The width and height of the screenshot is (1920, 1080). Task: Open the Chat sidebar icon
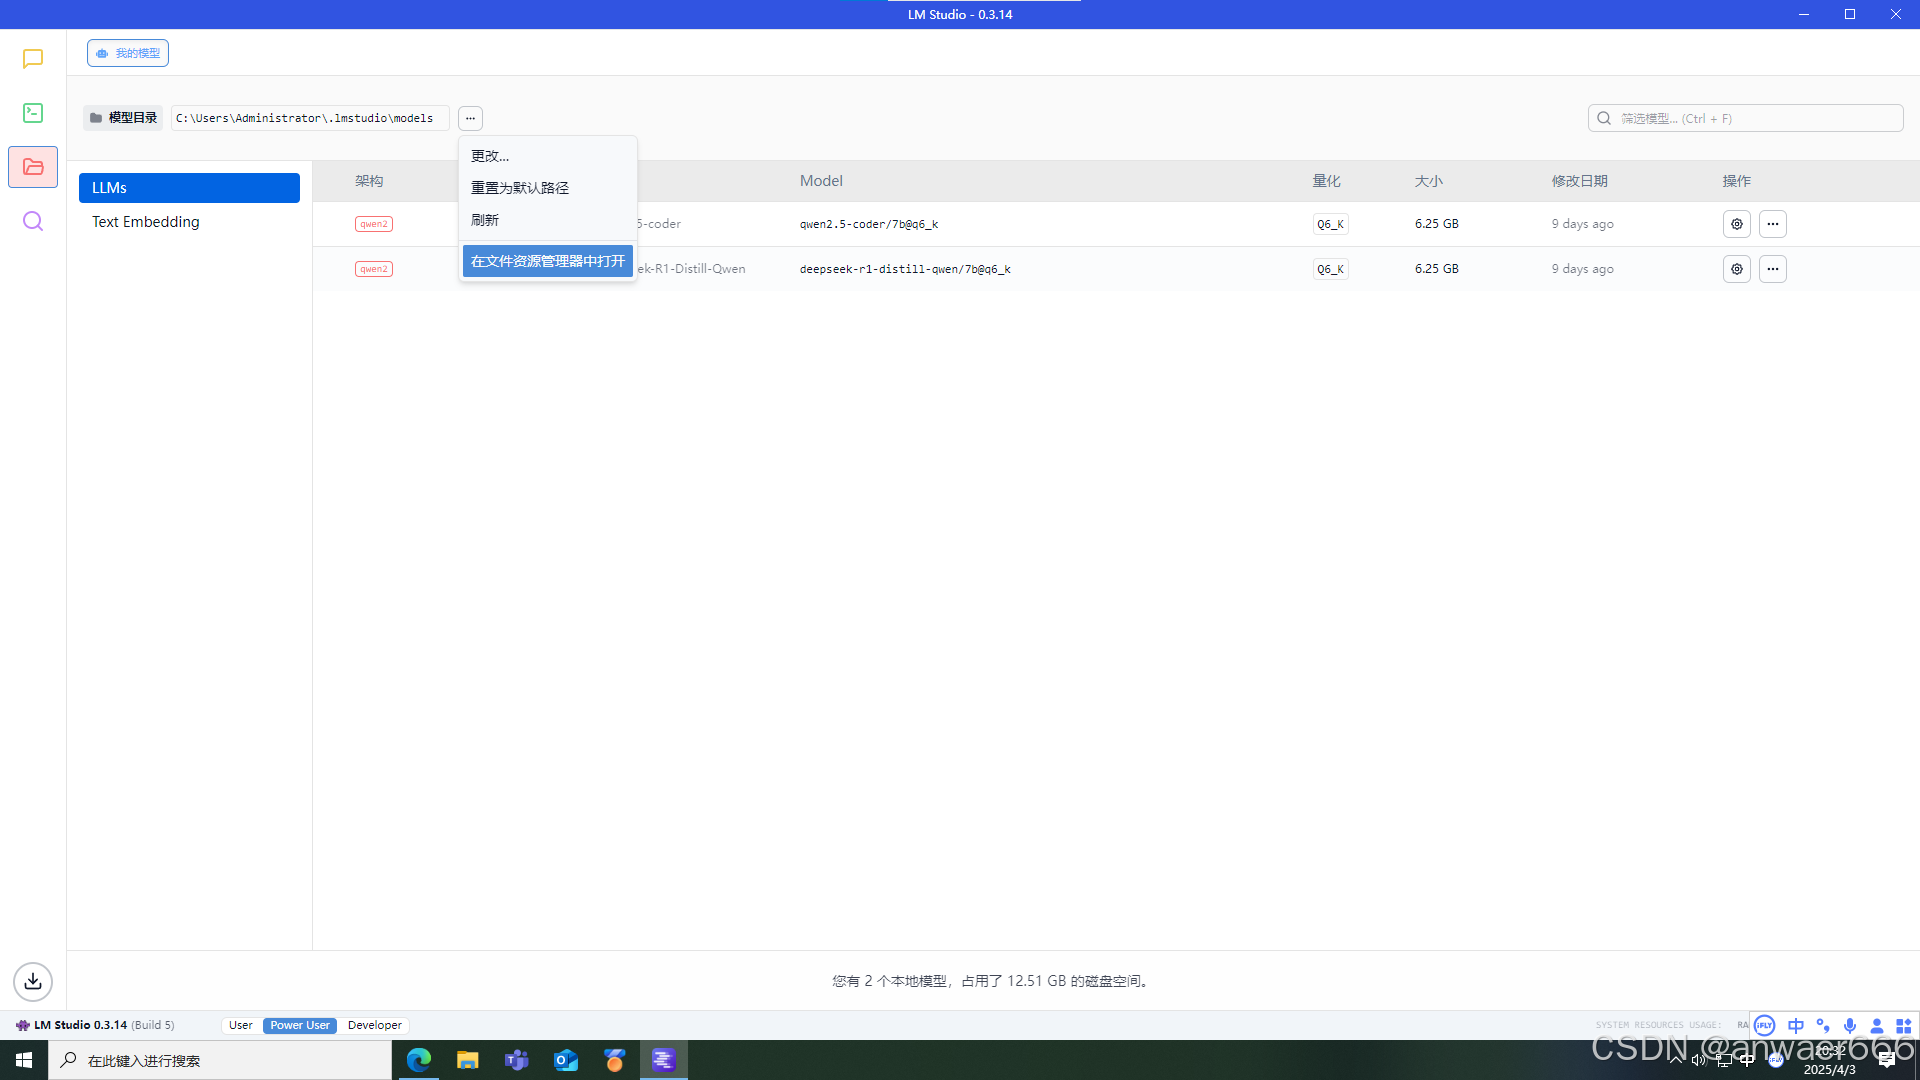(x=33, y=59)
